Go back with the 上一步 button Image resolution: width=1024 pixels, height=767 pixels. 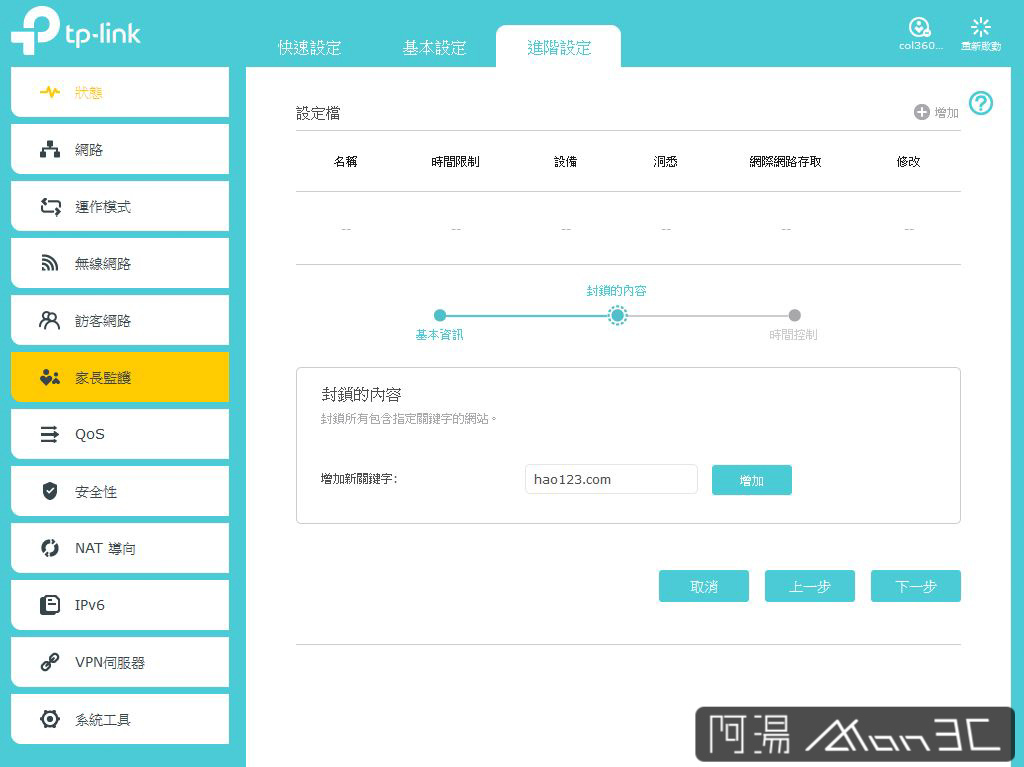[x=810, y=586]
